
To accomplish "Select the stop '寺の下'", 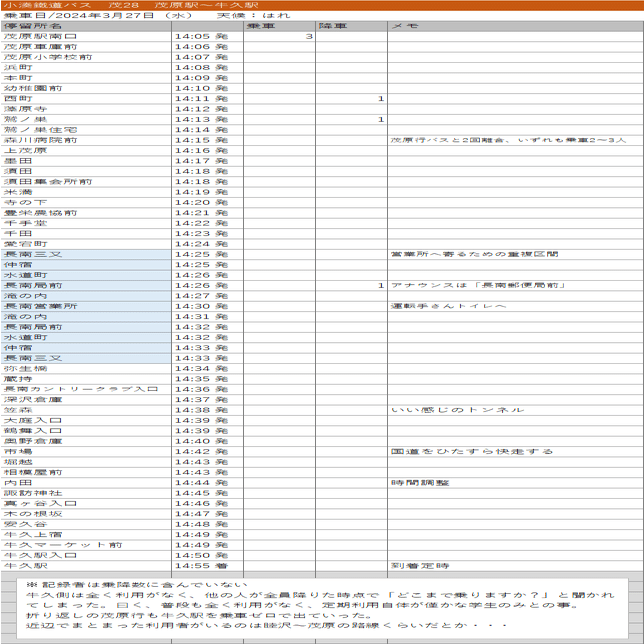I will pos(25,202).
